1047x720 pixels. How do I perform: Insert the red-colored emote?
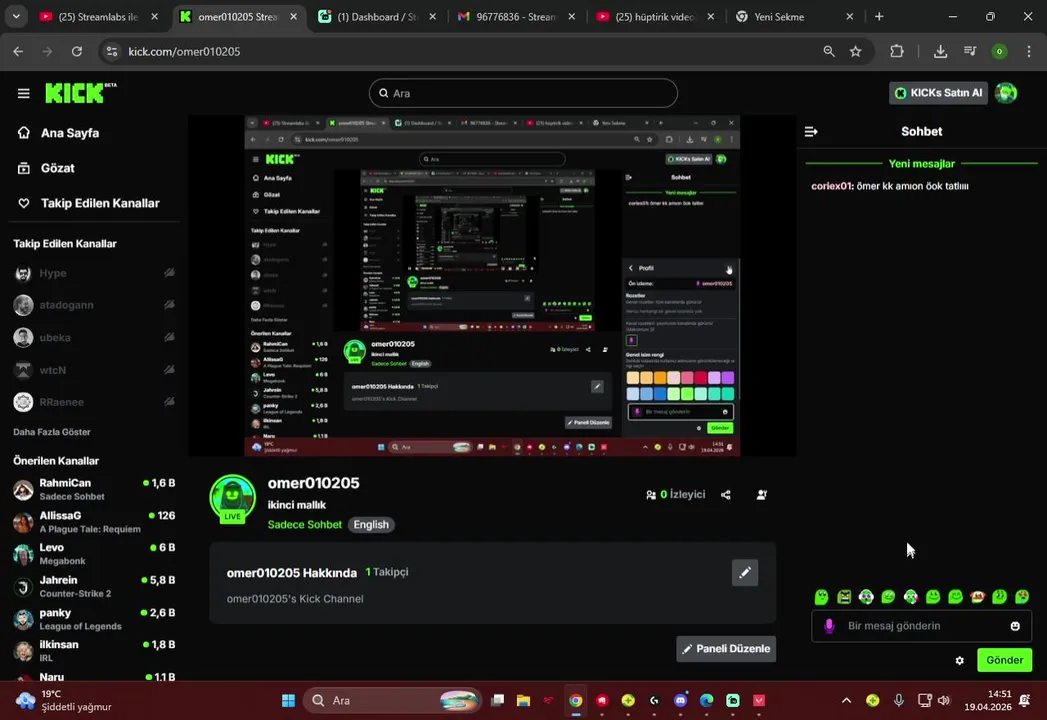click(978, 596)
